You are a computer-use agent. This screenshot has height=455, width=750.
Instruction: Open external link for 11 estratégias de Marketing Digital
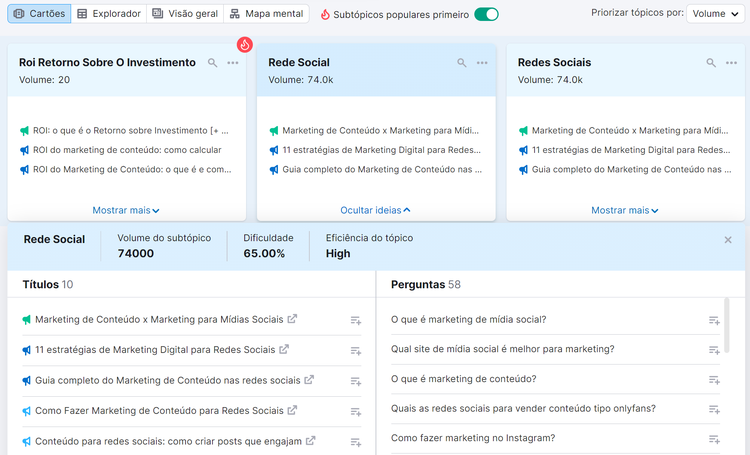pyautogui.click(x=284, y=349)
